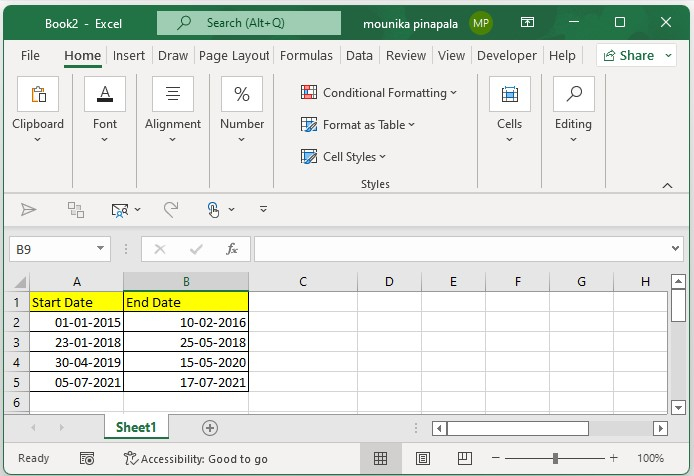Zoom in with the plus button

click(613, 458)
